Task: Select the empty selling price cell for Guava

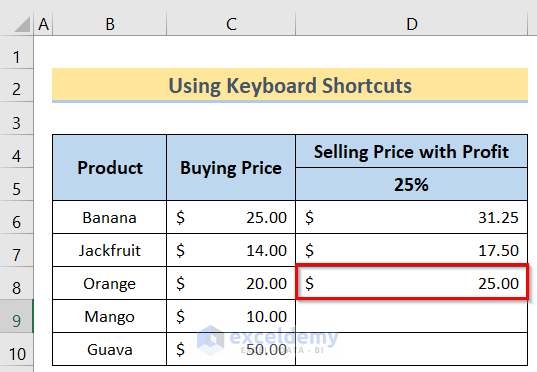Action: (412, 349)
